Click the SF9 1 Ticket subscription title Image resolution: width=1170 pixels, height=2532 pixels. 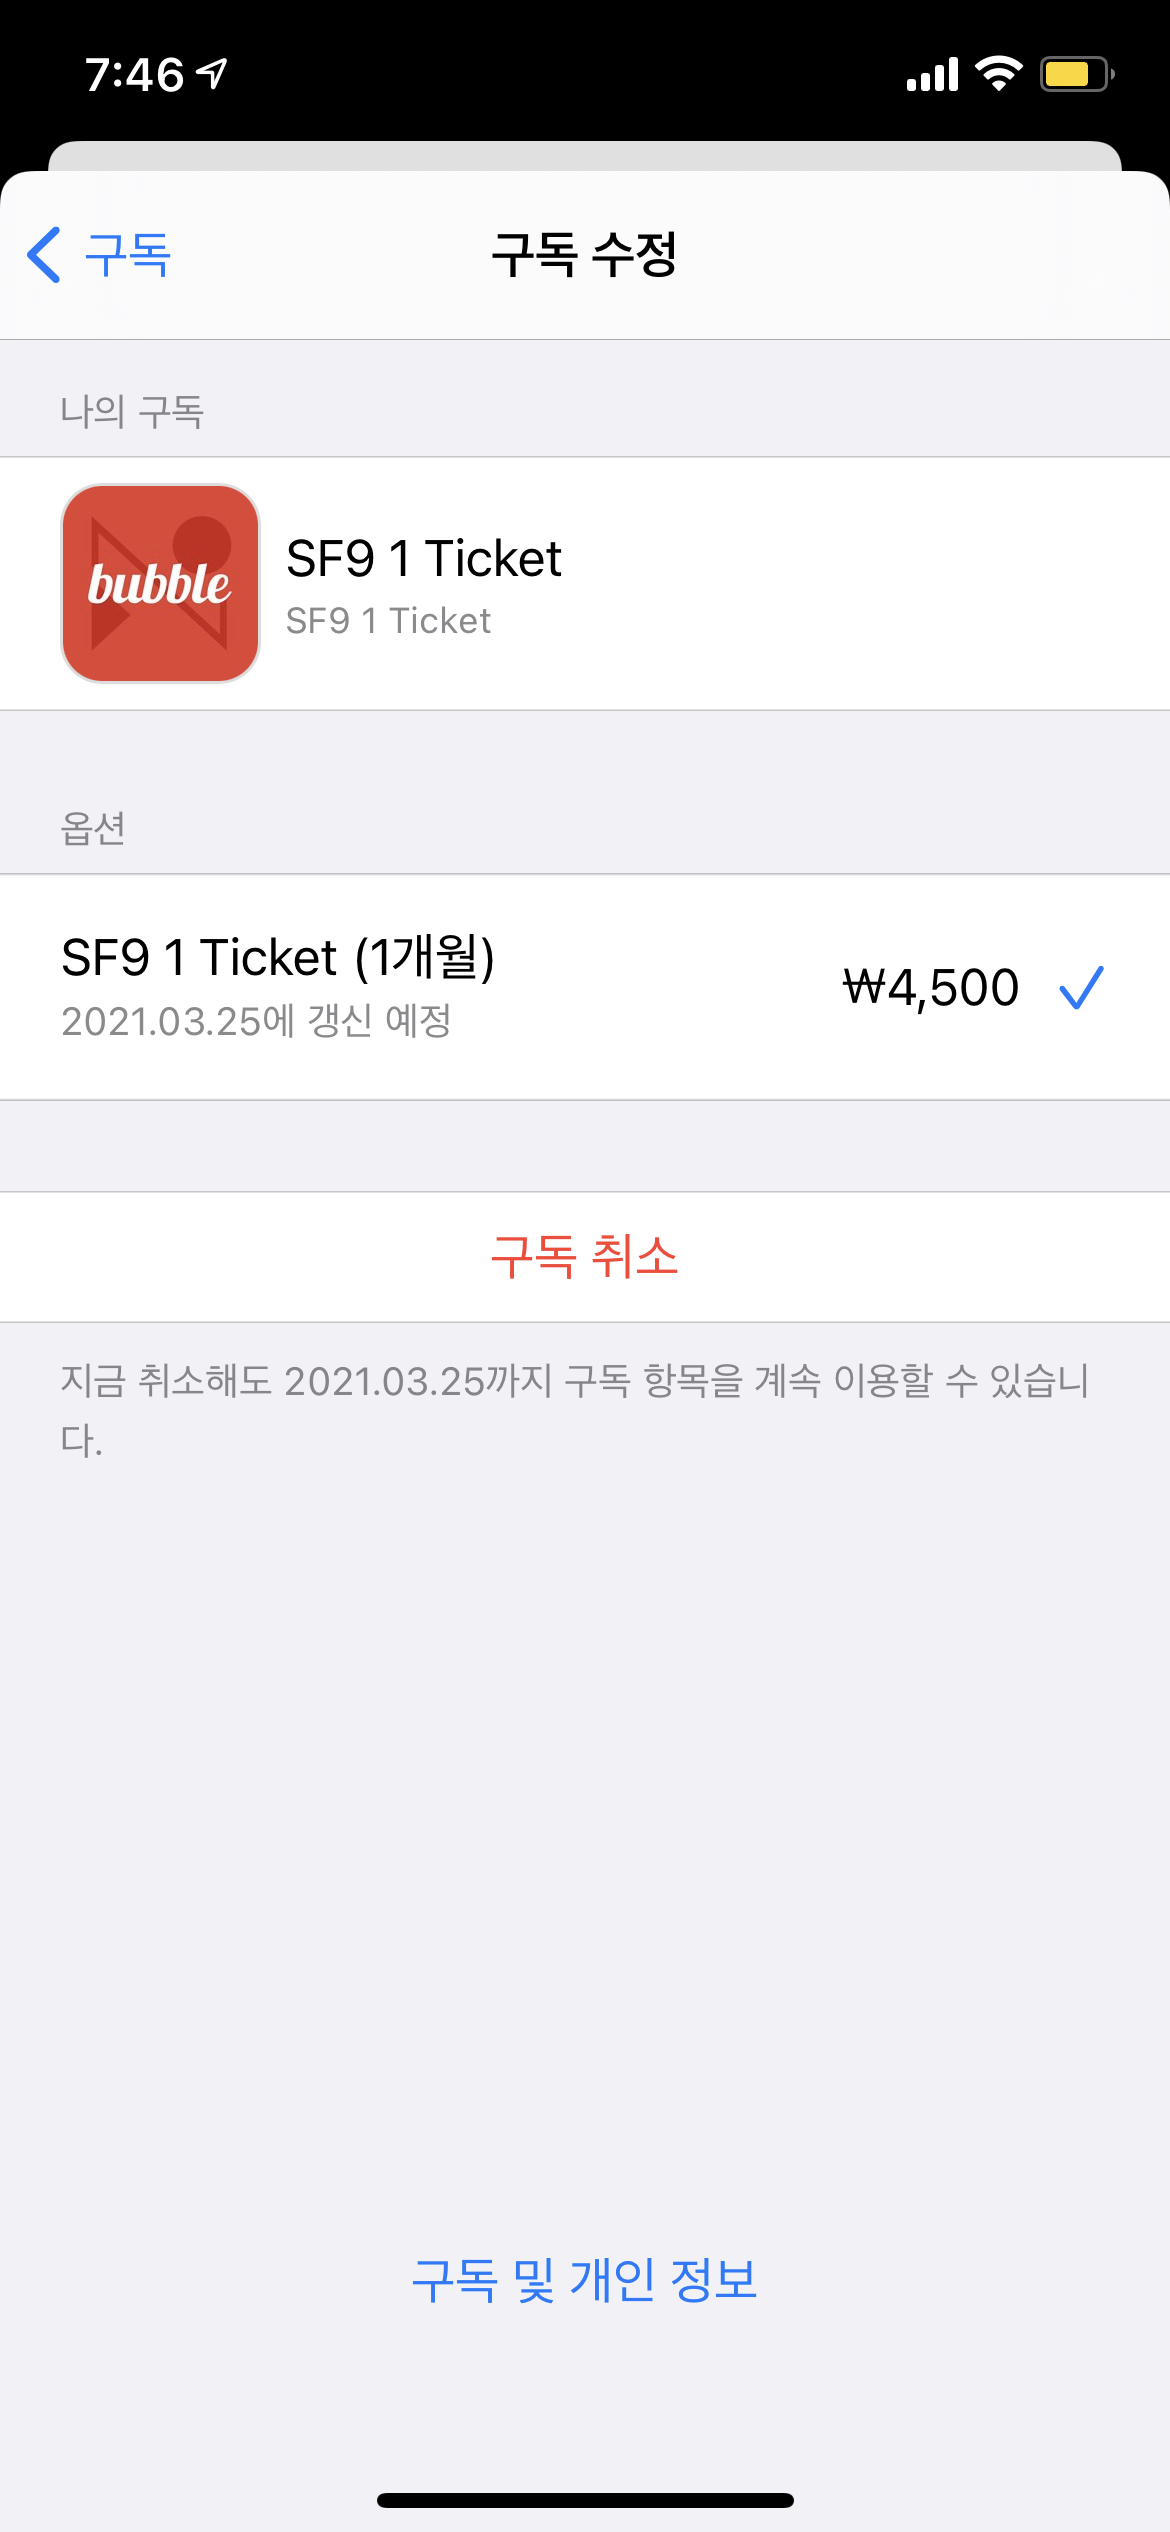(x=423, y=558)
